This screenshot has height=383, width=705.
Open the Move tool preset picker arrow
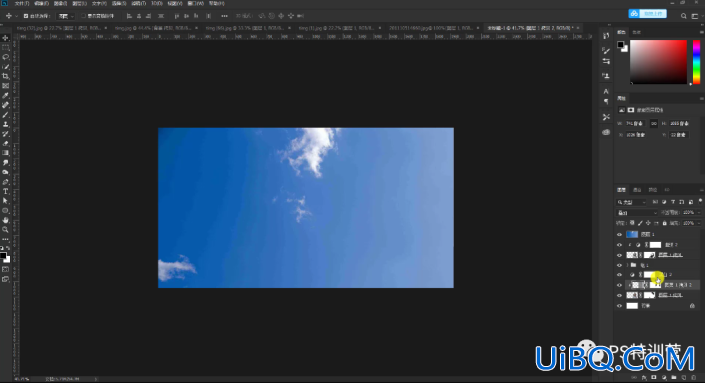17,16
